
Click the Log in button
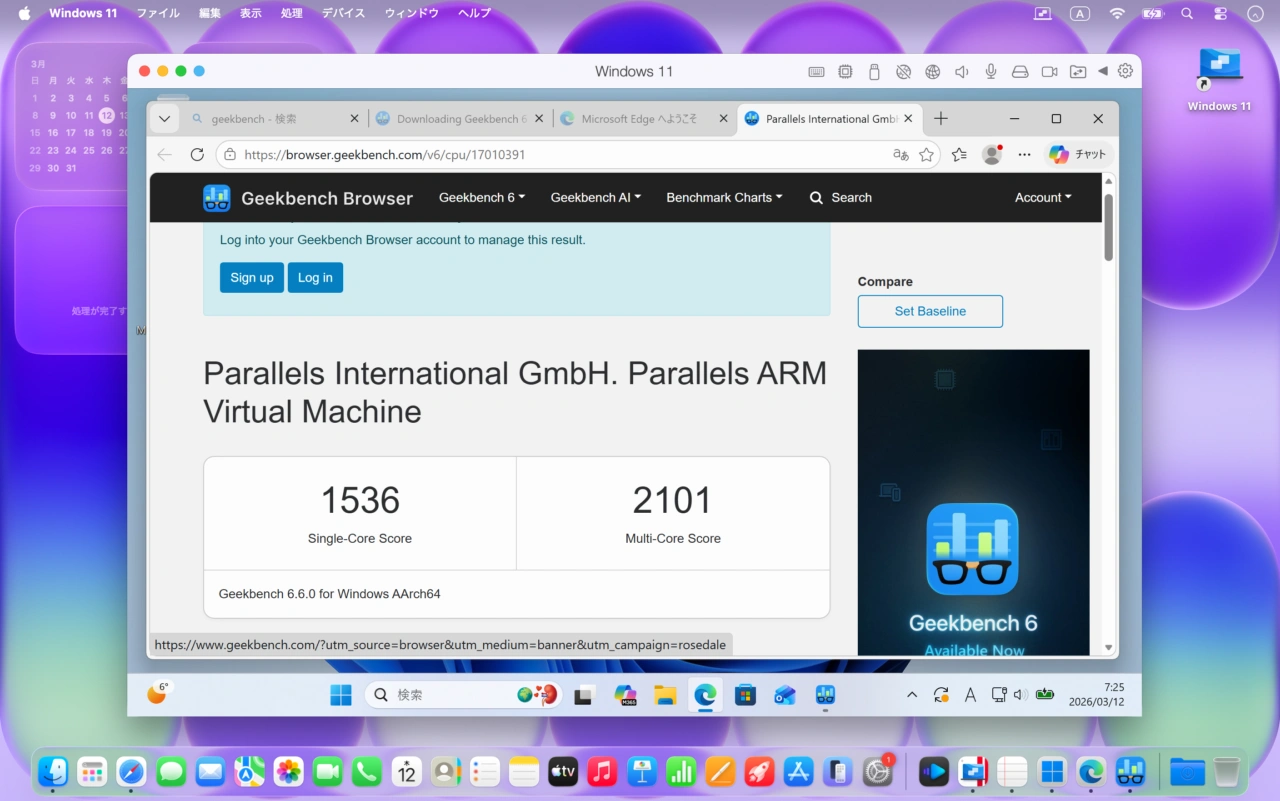tap(315, 278)
